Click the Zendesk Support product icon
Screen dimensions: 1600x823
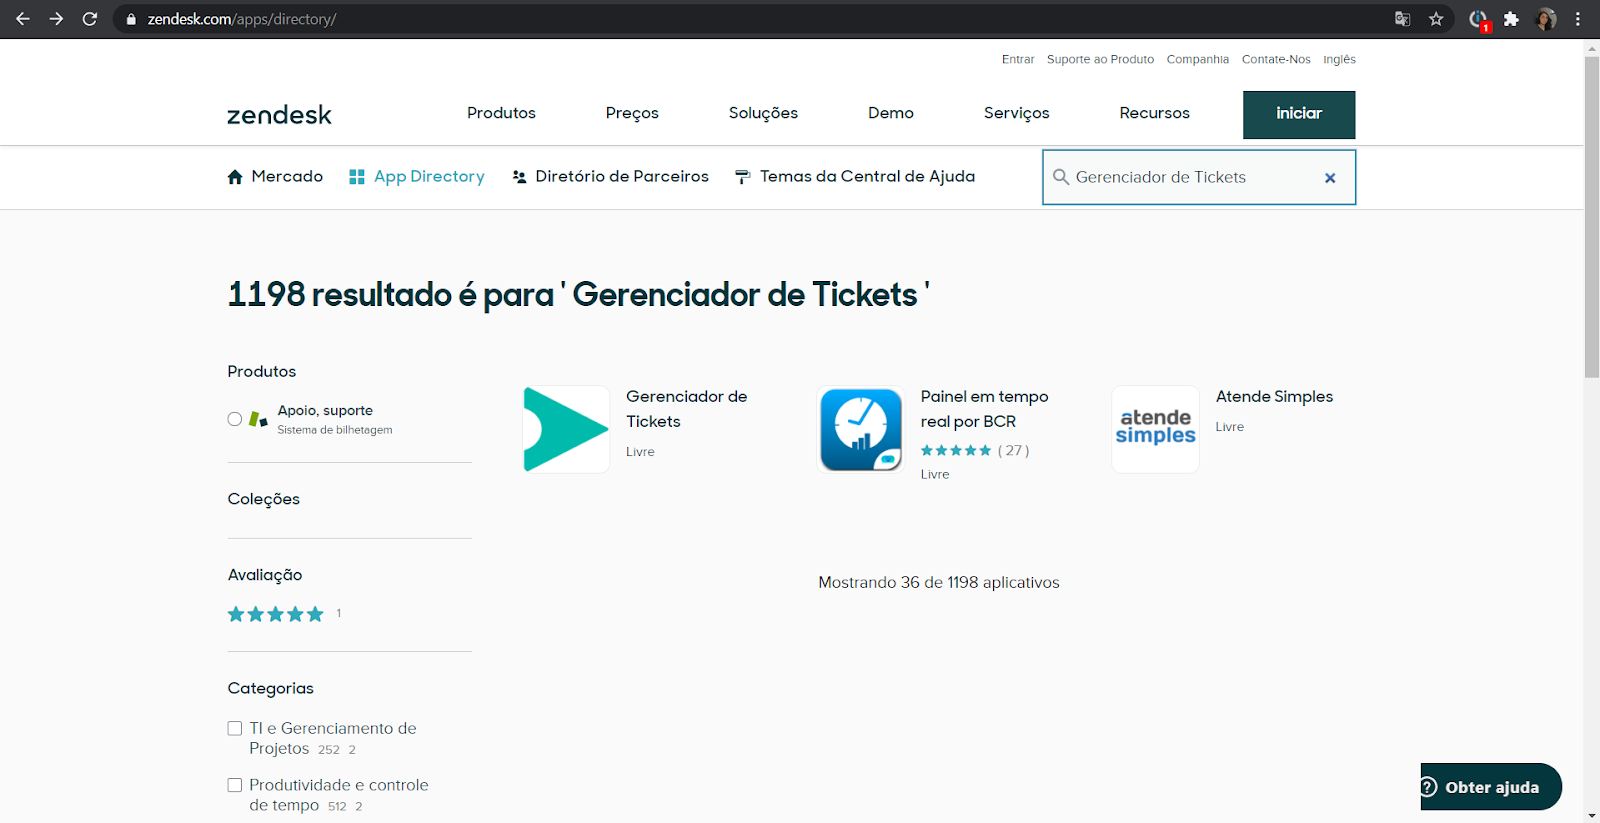[x=258, y=419]
